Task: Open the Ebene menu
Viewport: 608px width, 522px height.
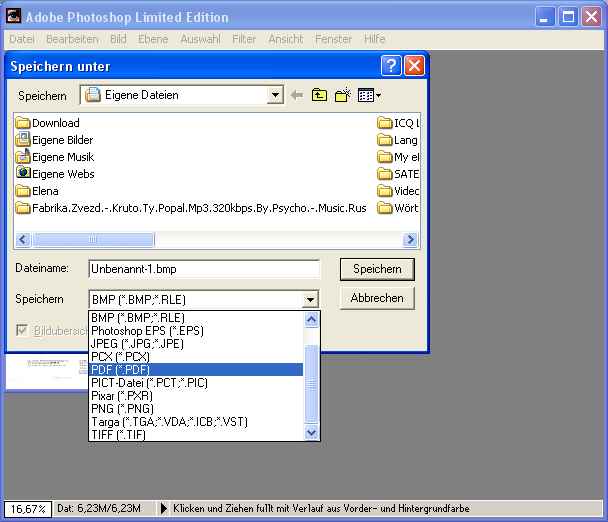Action: coord(153,39)
